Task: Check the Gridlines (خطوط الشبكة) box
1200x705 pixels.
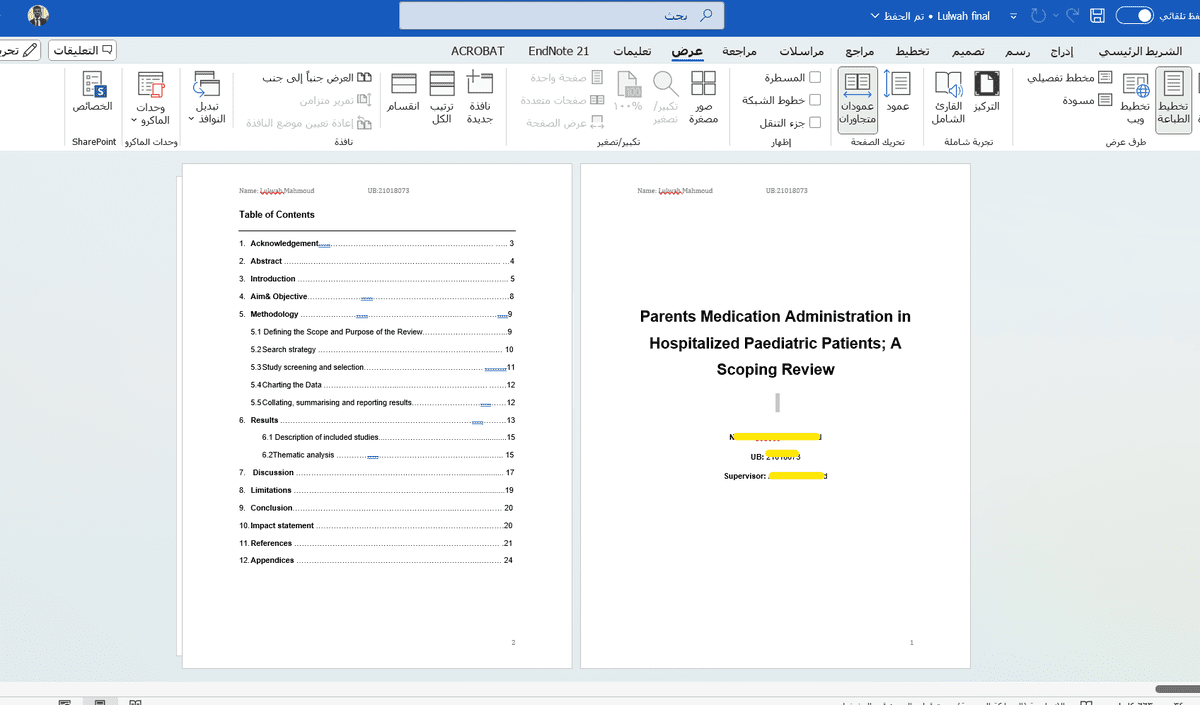Action: [814, 100]
